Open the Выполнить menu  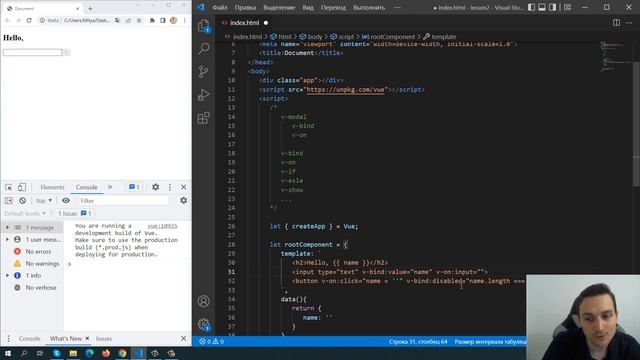[x=369, y=7]
